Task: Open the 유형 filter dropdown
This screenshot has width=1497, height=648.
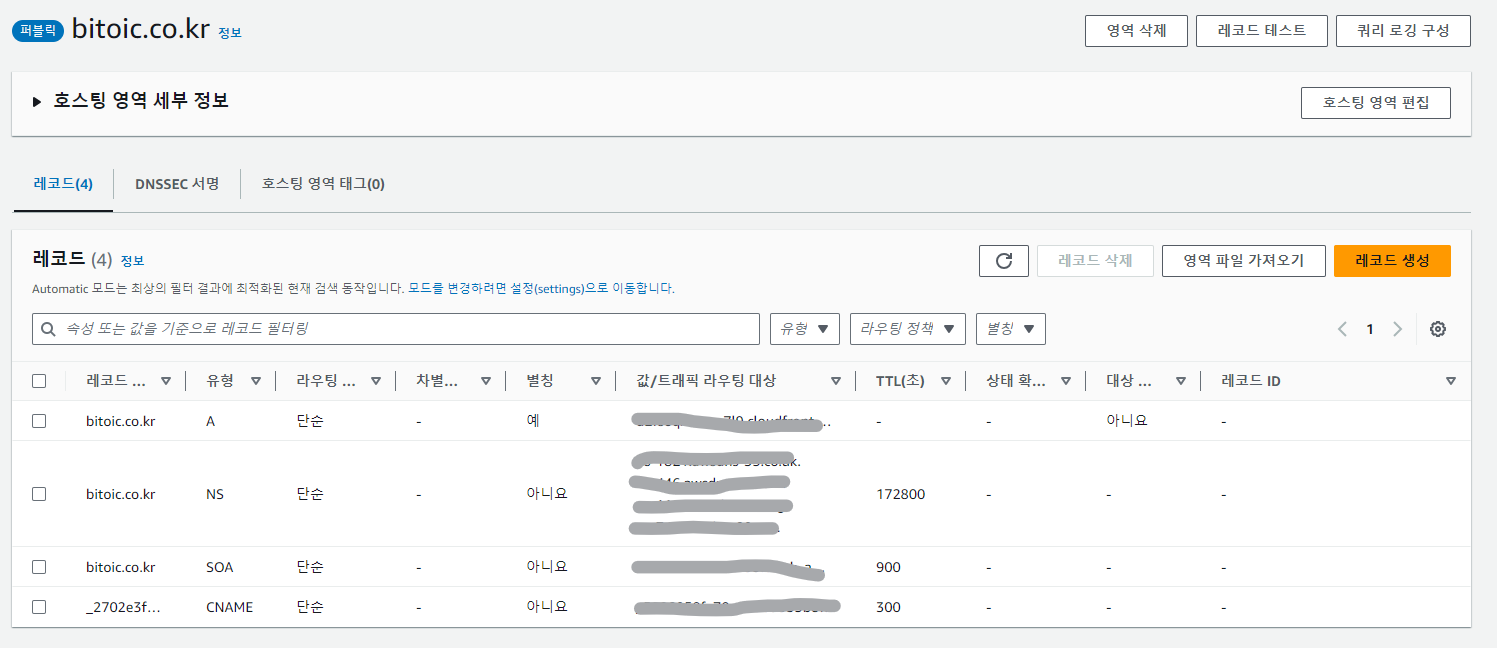Action: (x=804, y=328)
